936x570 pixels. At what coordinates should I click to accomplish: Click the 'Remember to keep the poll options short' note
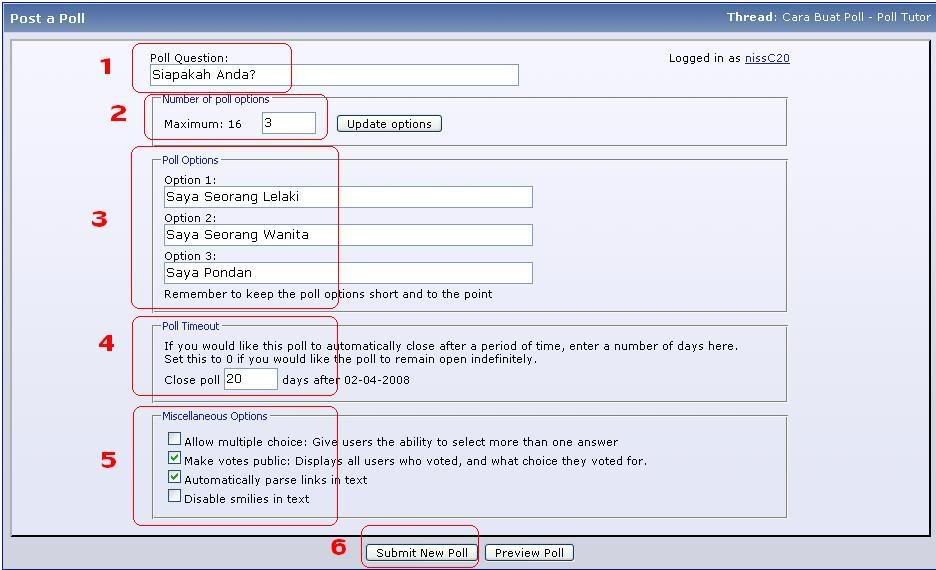point(328,294)
